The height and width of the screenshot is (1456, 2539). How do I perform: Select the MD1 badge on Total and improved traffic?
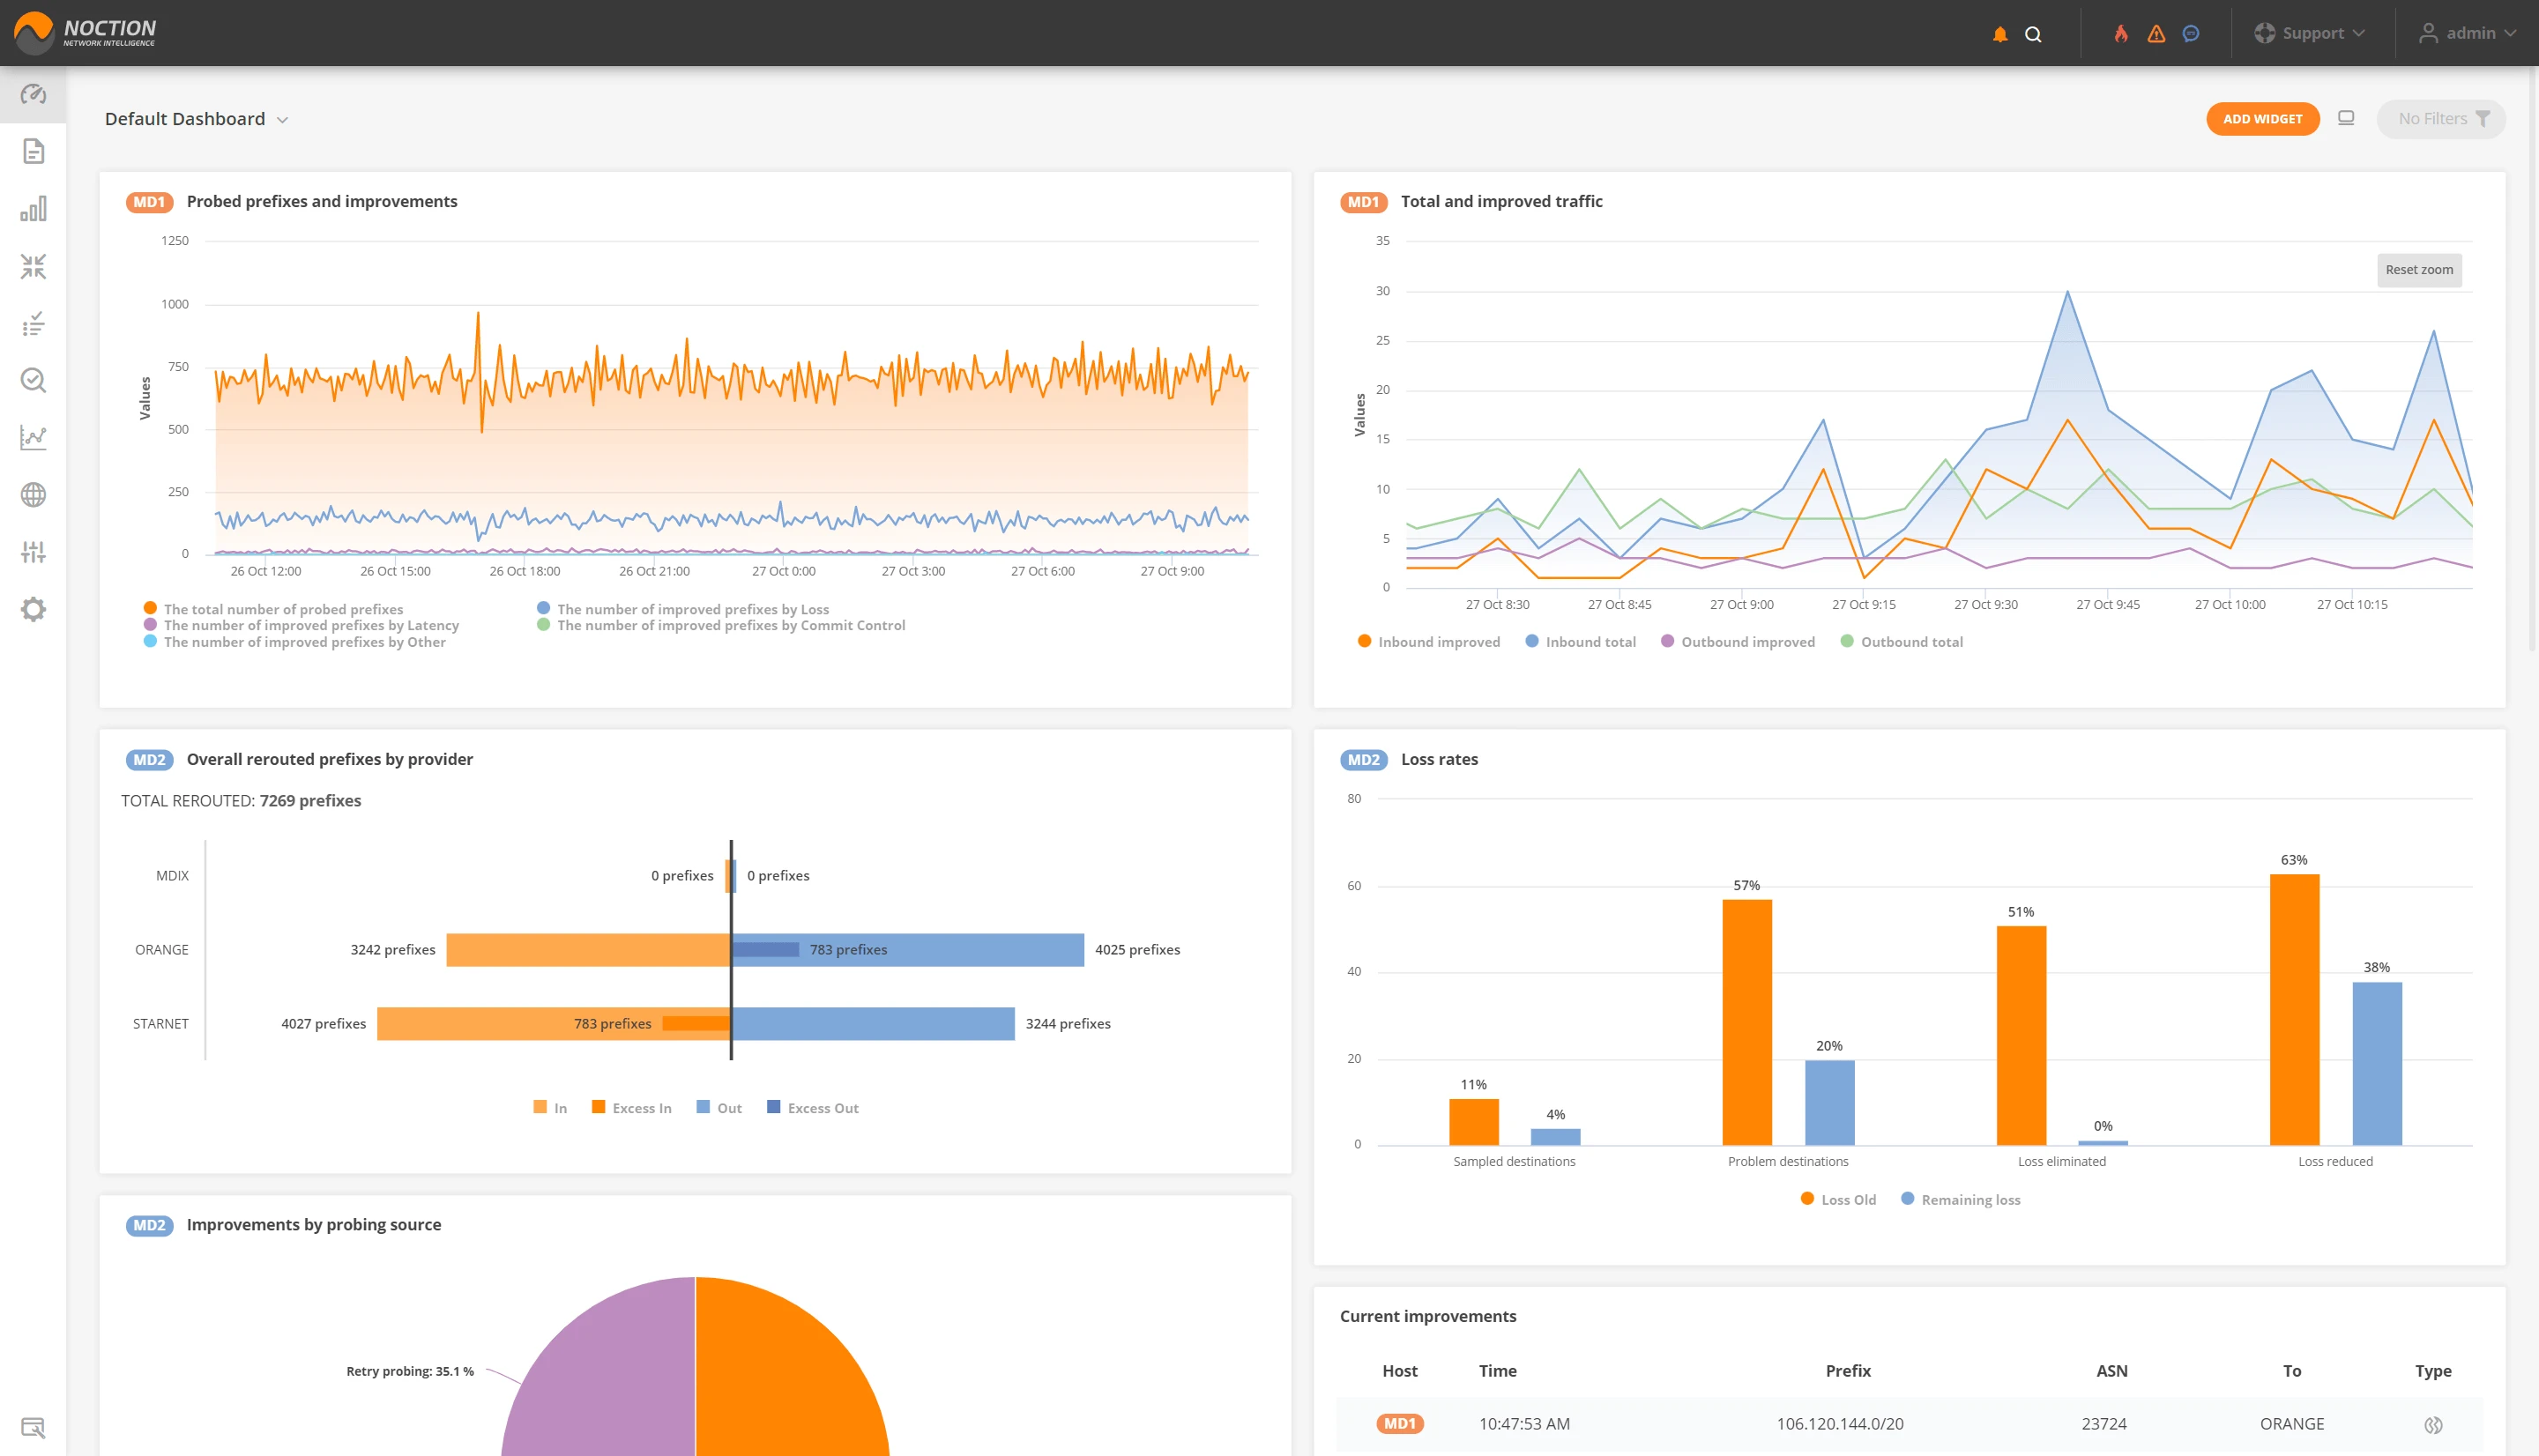coord(1362,201)
